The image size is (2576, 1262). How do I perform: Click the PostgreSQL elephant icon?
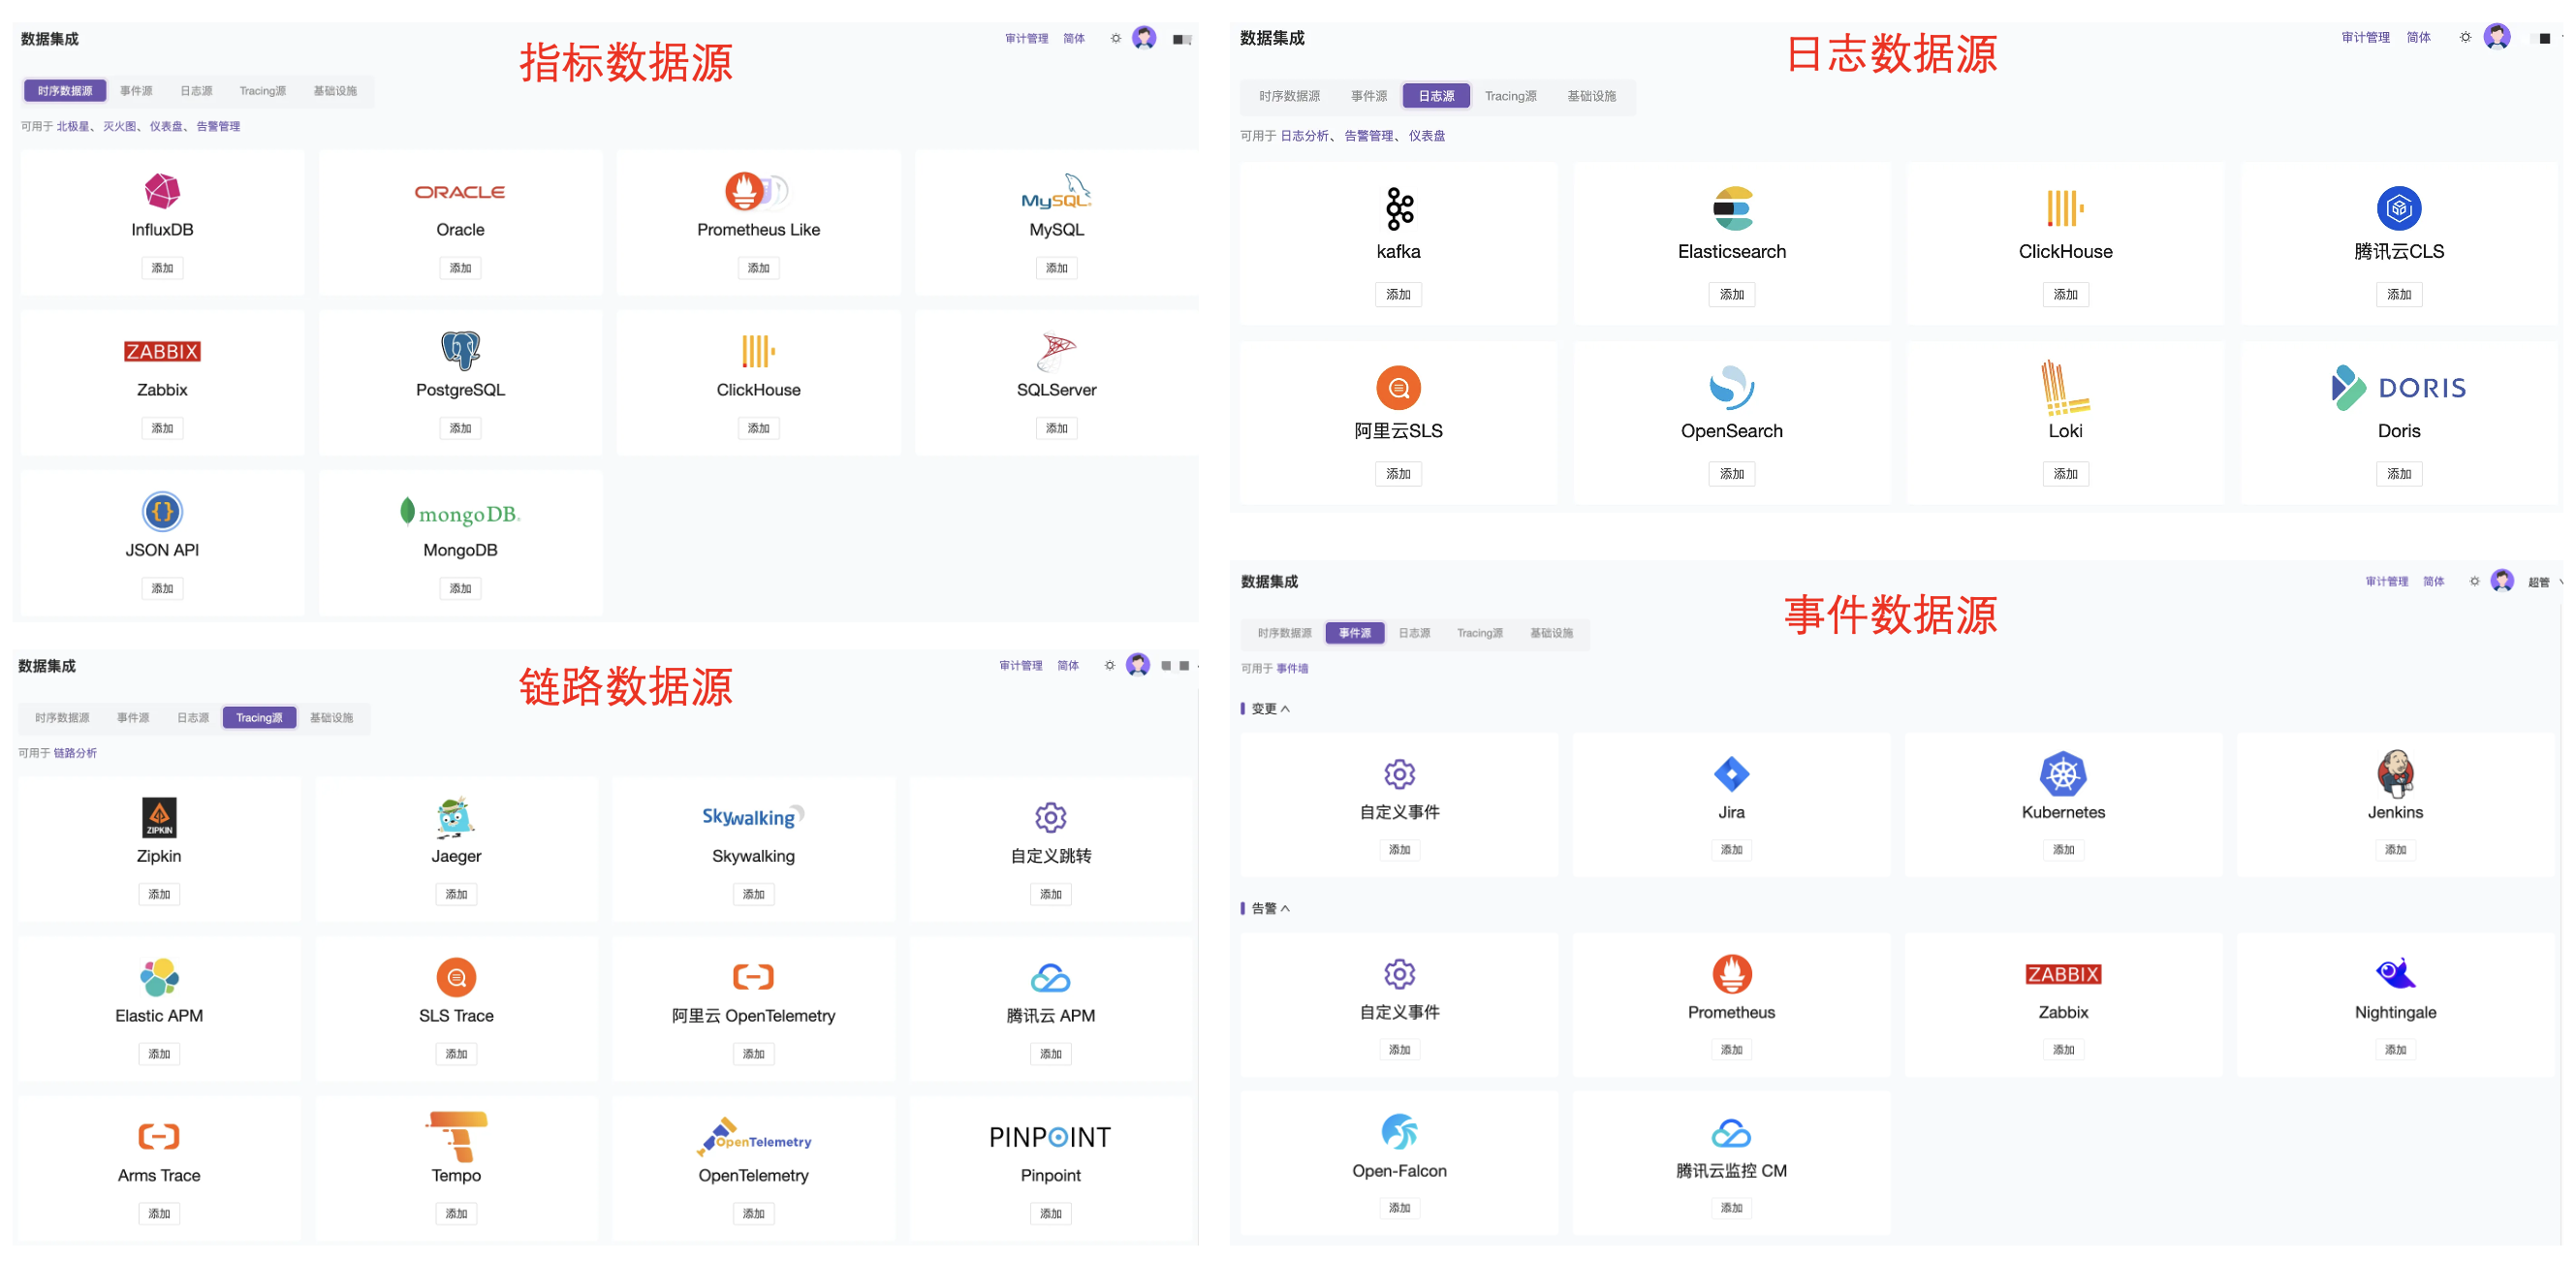[460, 350]
